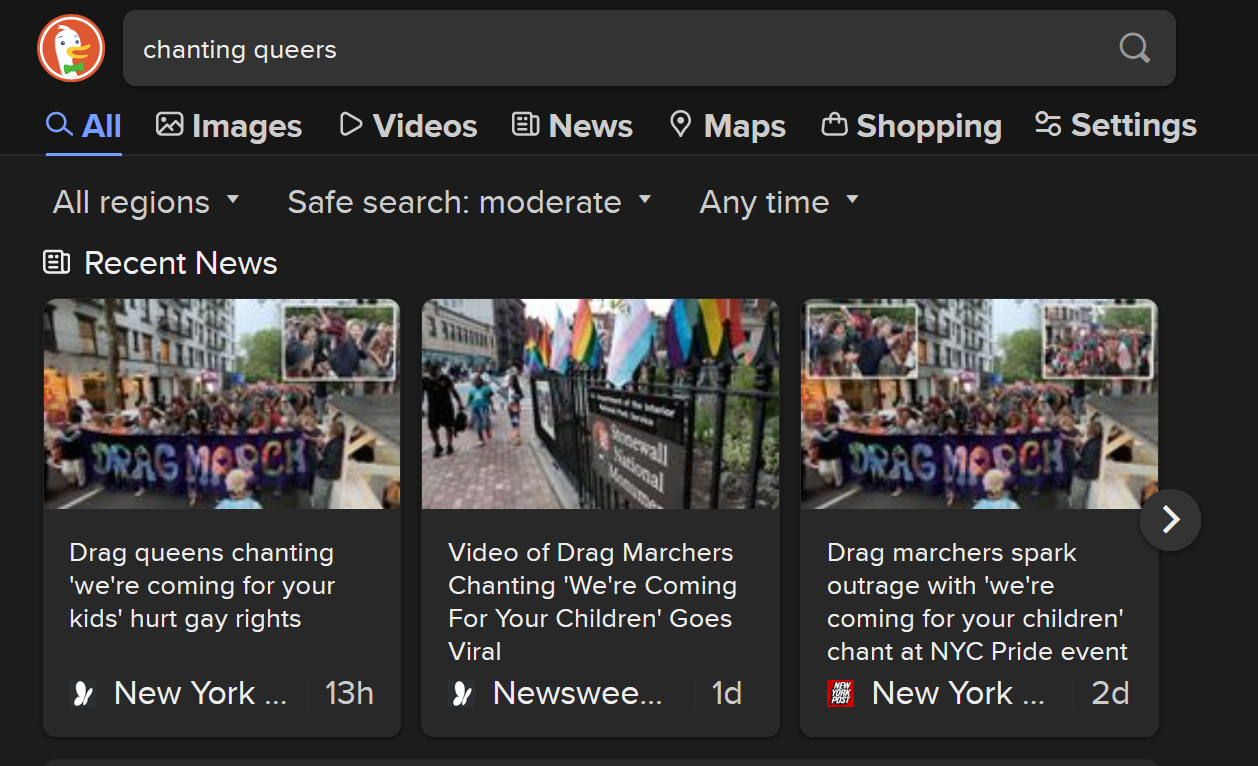Image resolution: width=1258 pixels, height=766 pixels.
Task: Show next news results with arrow
Action: 1170,519
